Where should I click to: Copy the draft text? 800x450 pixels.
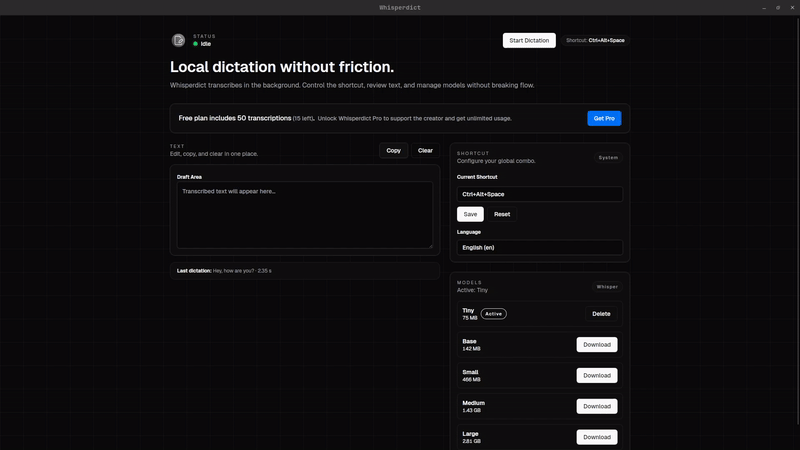pyautogui.click(x=393, y=151)
